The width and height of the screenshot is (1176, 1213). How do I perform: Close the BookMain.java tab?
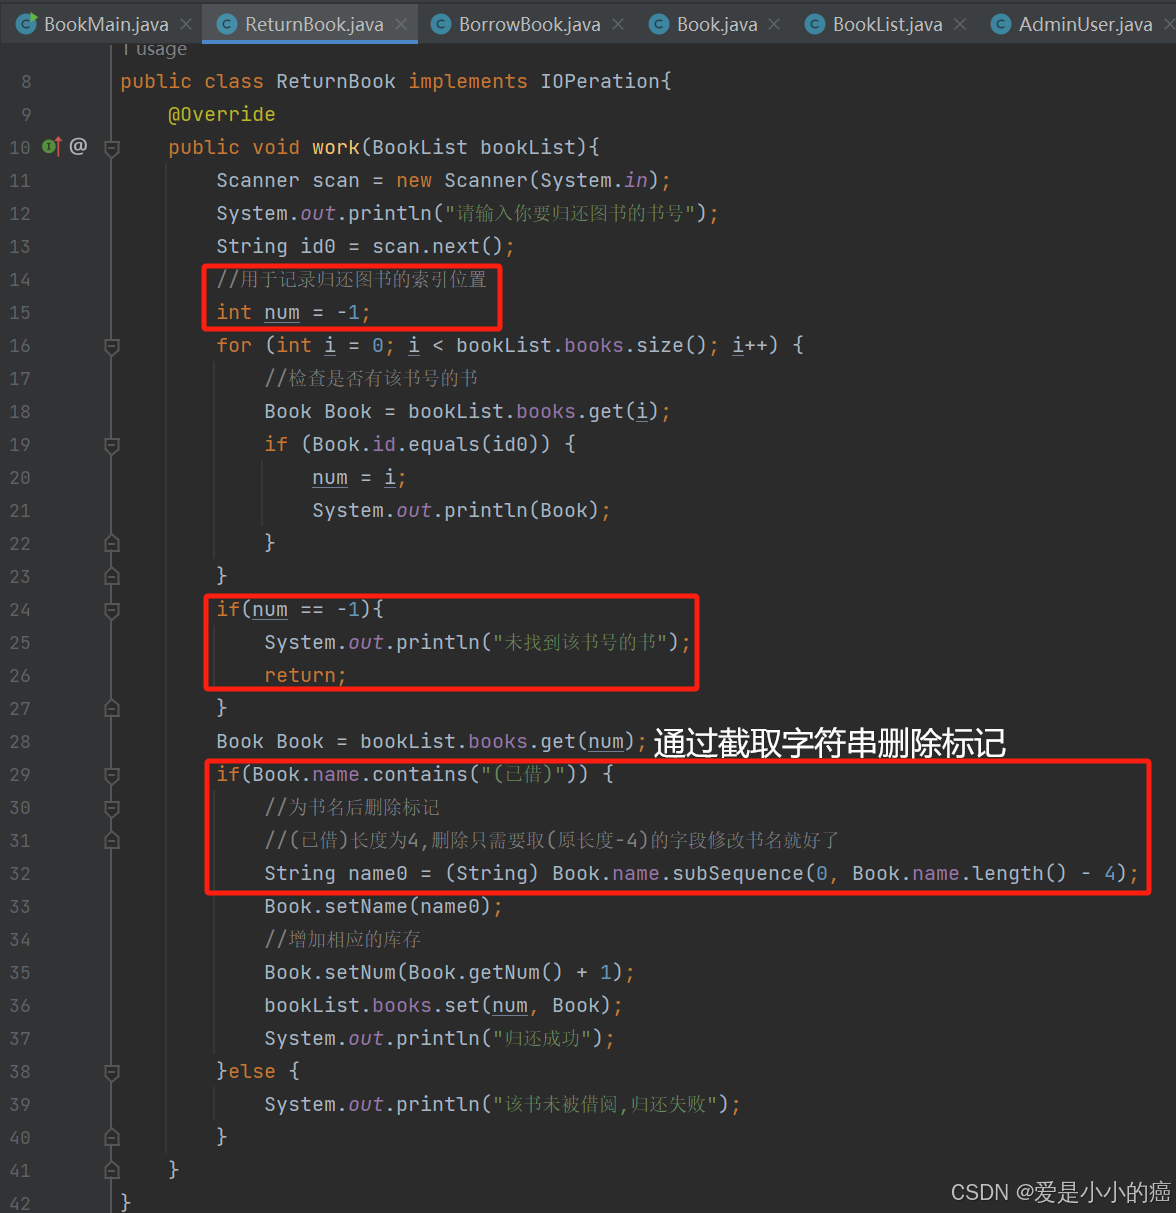[x=186, y=24]
